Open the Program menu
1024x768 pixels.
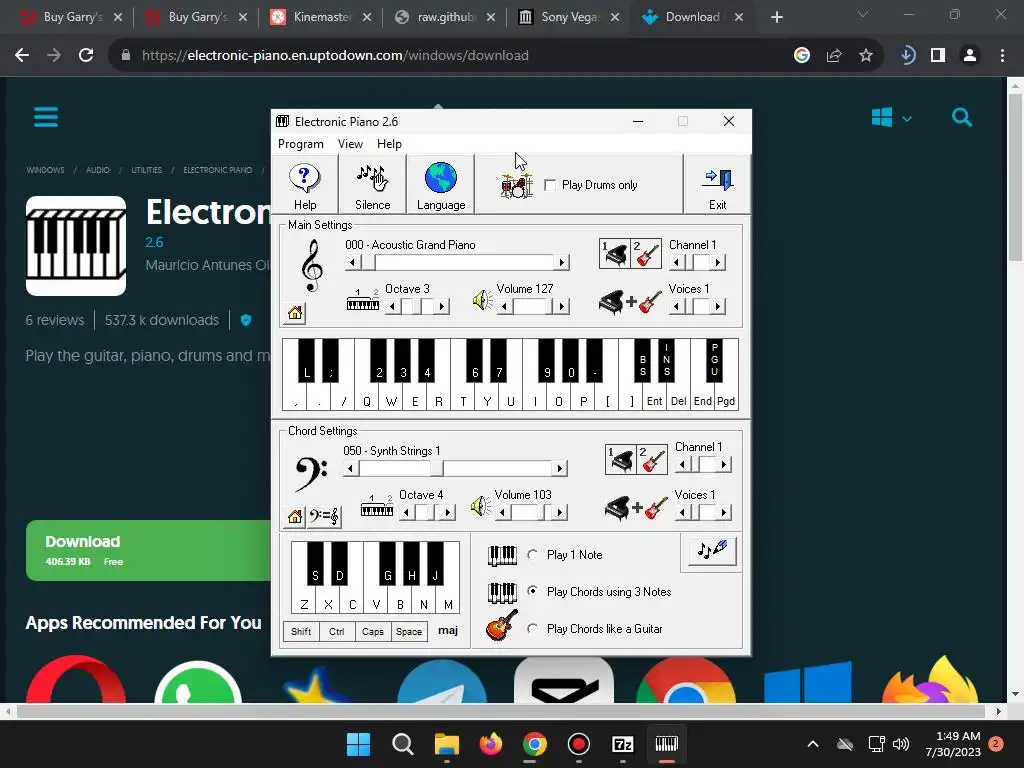tap(300, 144)
